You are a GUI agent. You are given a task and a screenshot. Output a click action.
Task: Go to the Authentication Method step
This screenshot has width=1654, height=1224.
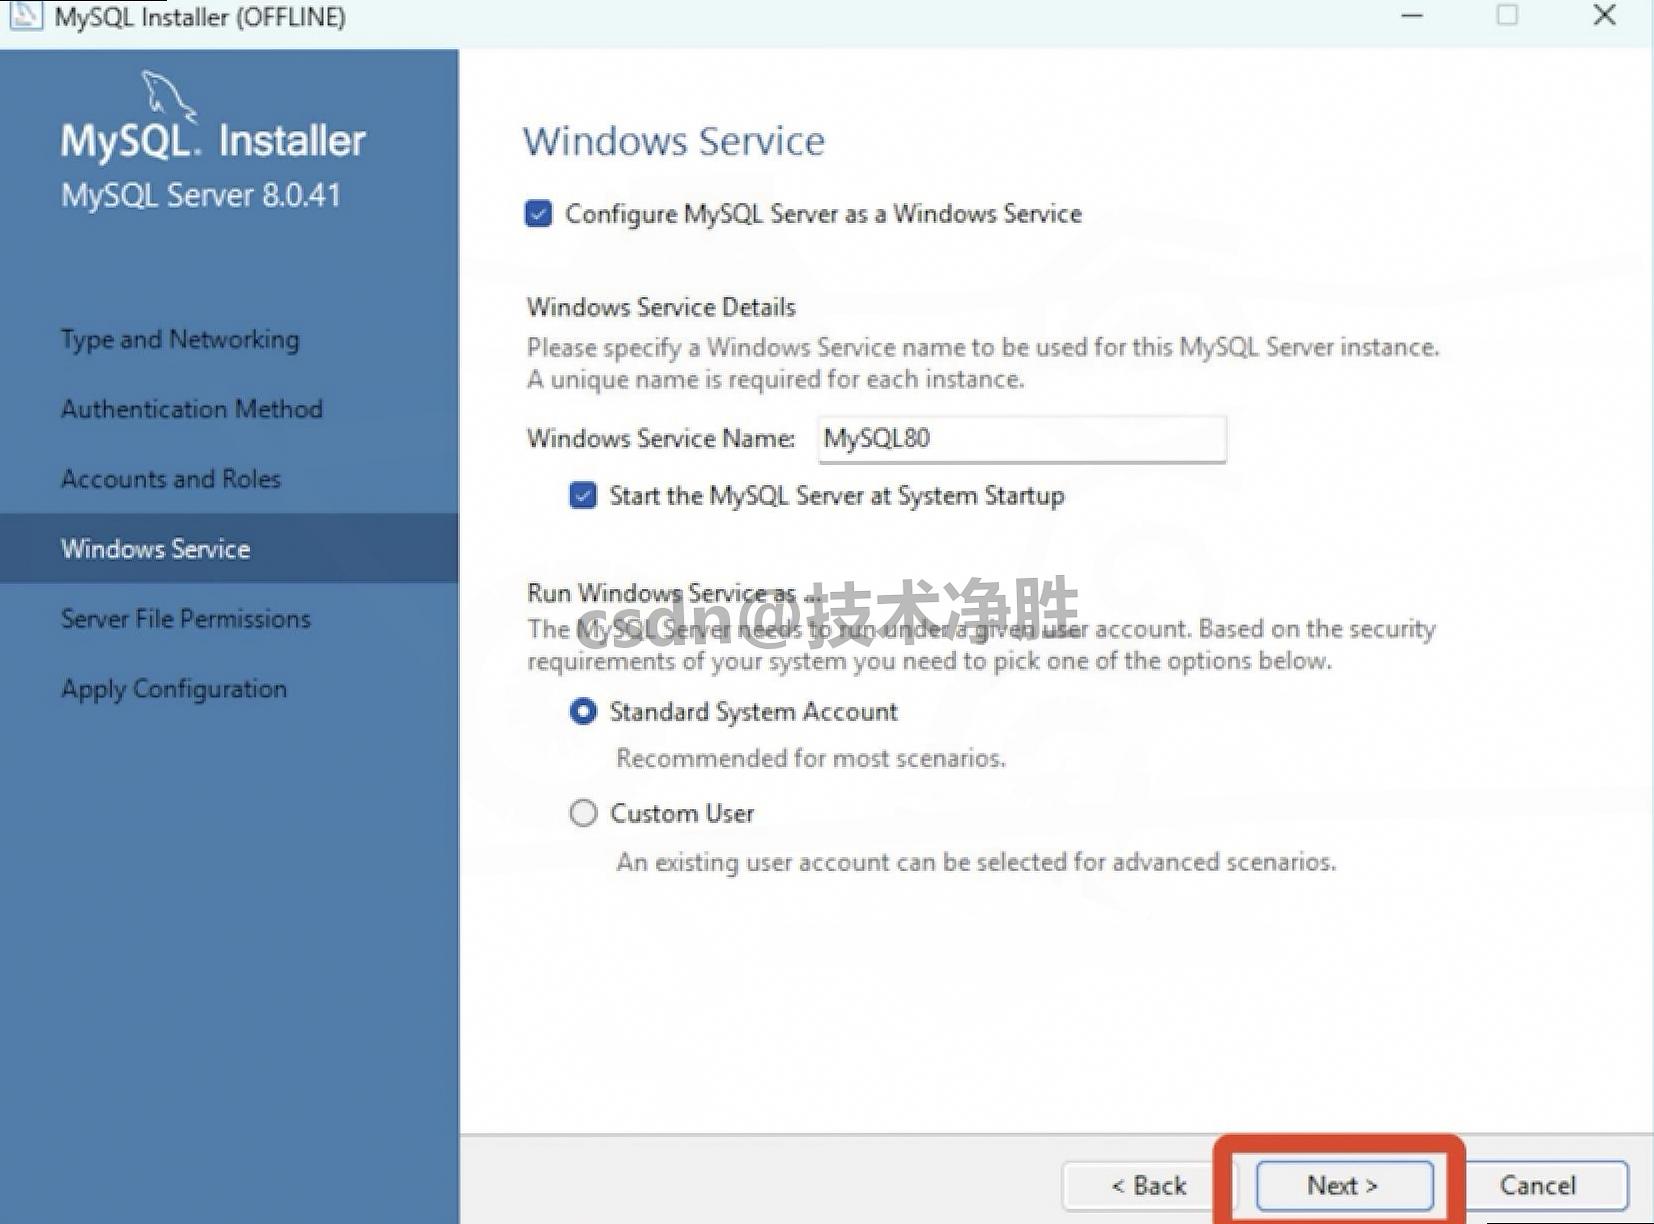[192, 409]
